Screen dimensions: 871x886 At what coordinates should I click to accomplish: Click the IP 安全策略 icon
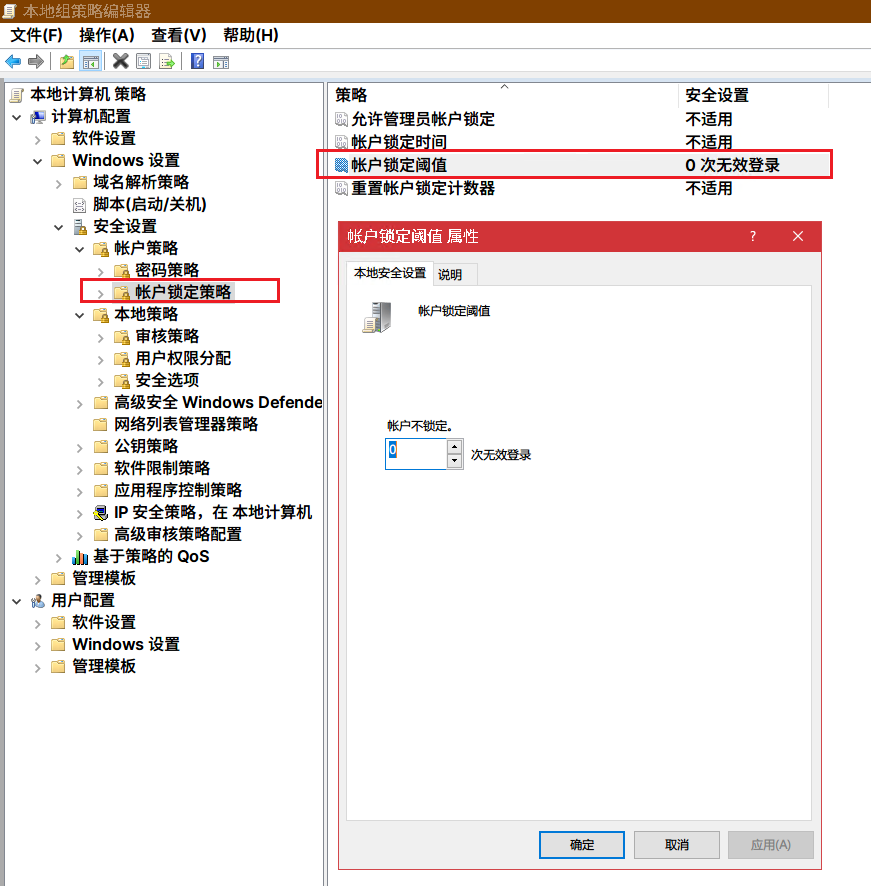point(101,513)
